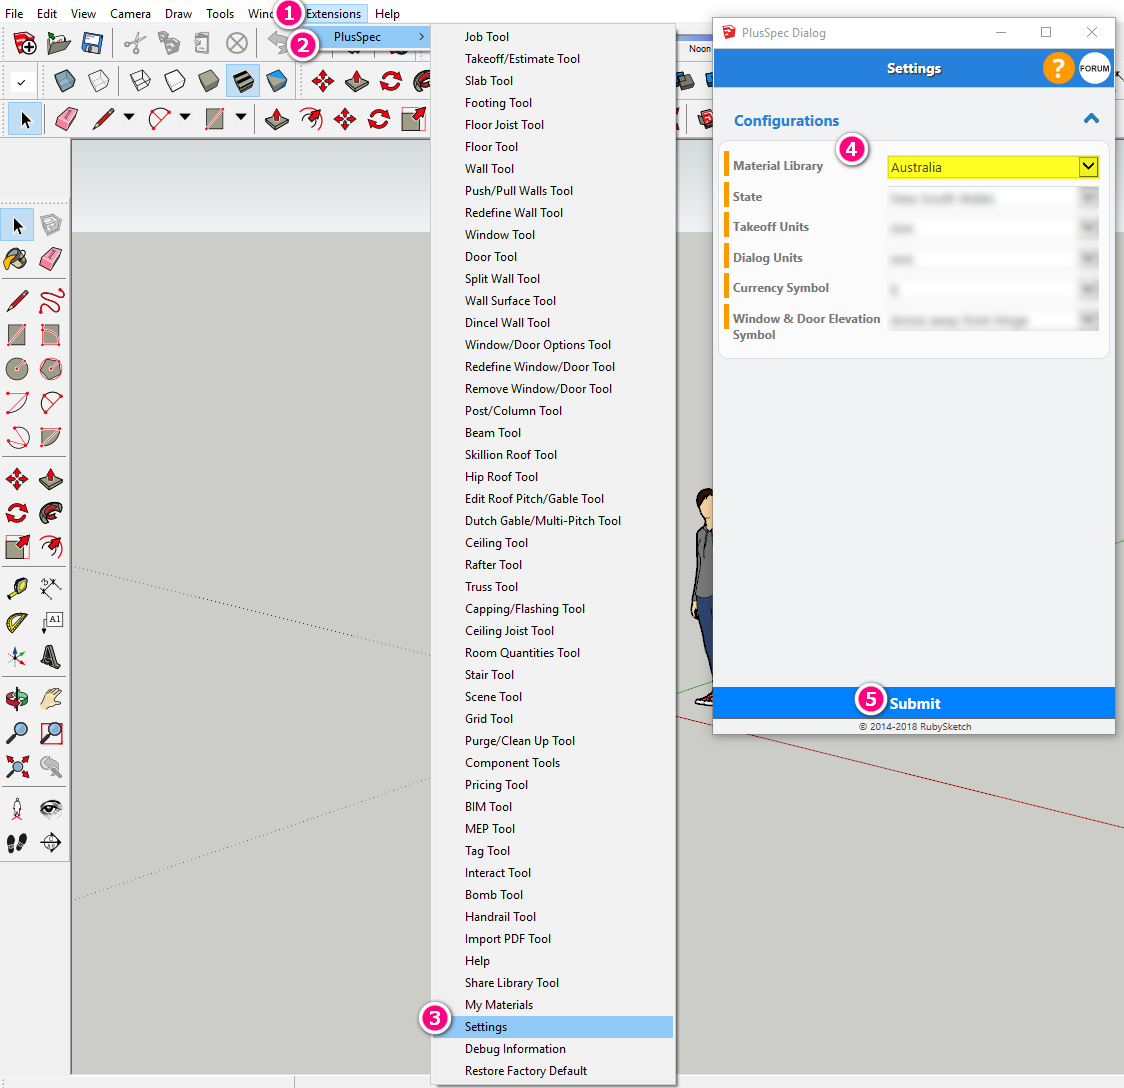
Task: Open the File menu
Action: tap(14, 14)
